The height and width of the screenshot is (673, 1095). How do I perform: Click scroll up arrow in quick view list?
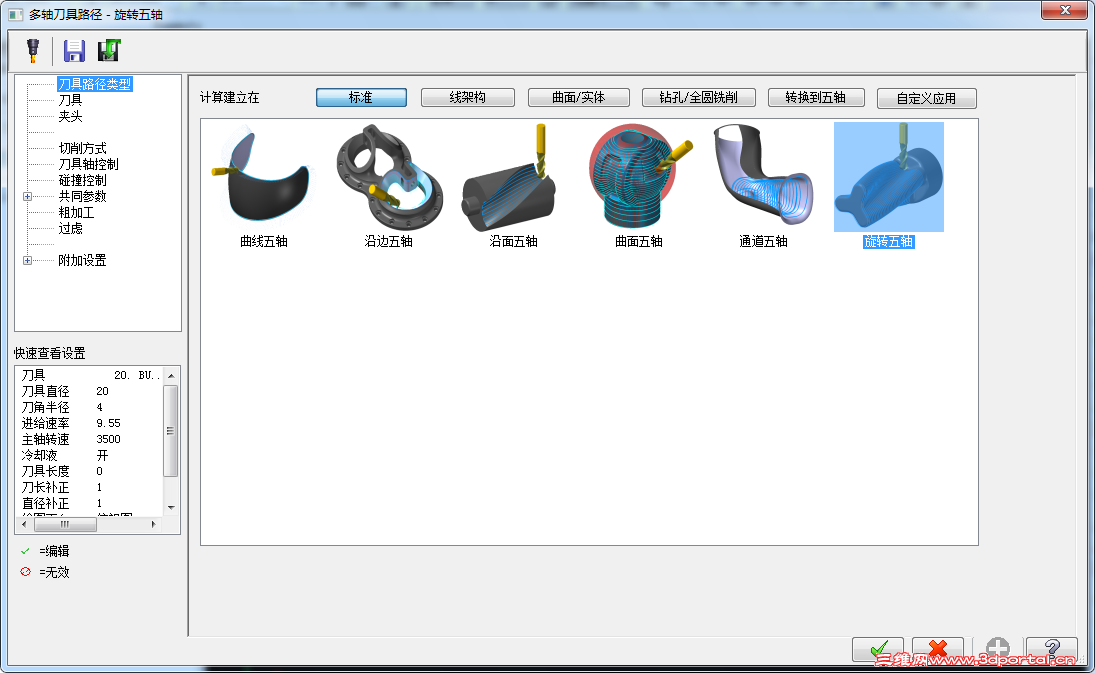point(171,376)
